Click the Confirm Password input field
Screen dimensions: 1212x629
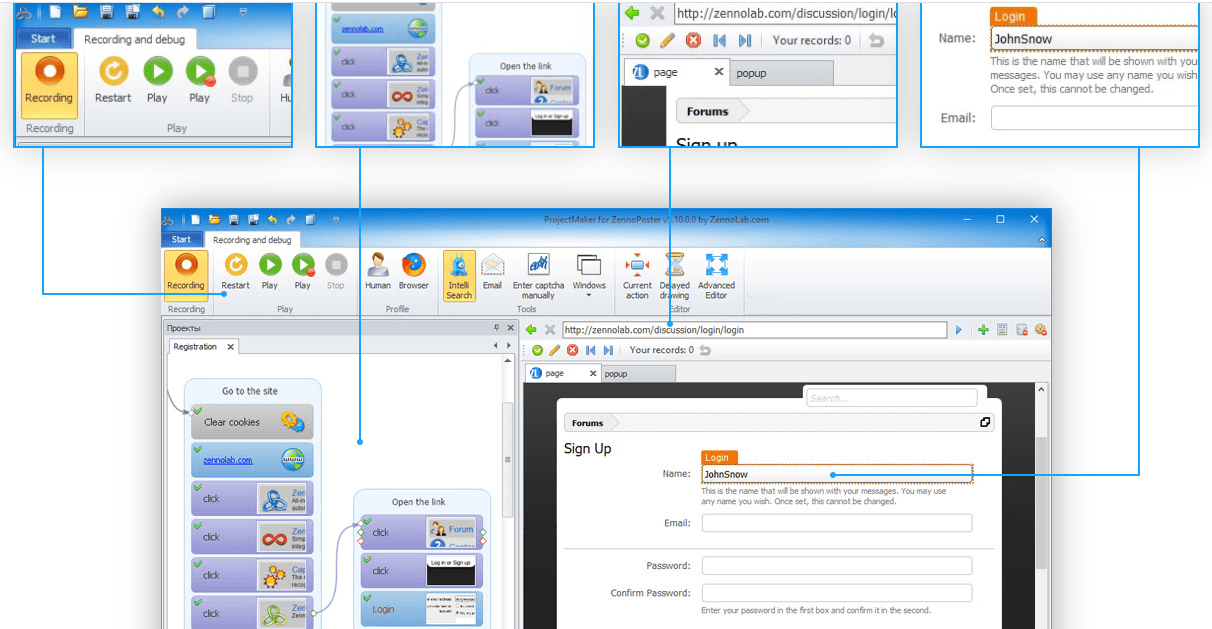tap(837, 593)
